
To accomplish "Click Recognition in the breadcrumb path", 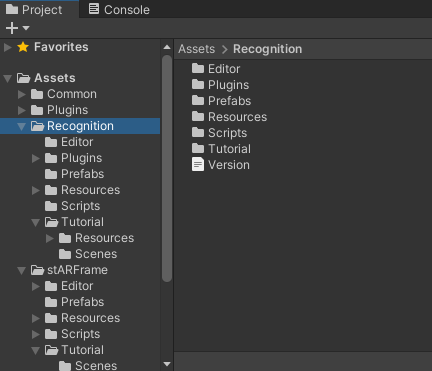I will pyautogui.click(x=267, y=49).
